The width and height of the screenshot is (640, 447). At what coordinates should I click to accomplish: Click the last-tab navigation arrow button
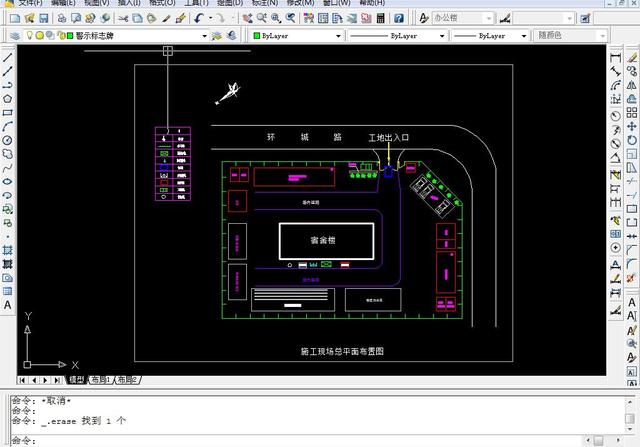click(57, 380)
